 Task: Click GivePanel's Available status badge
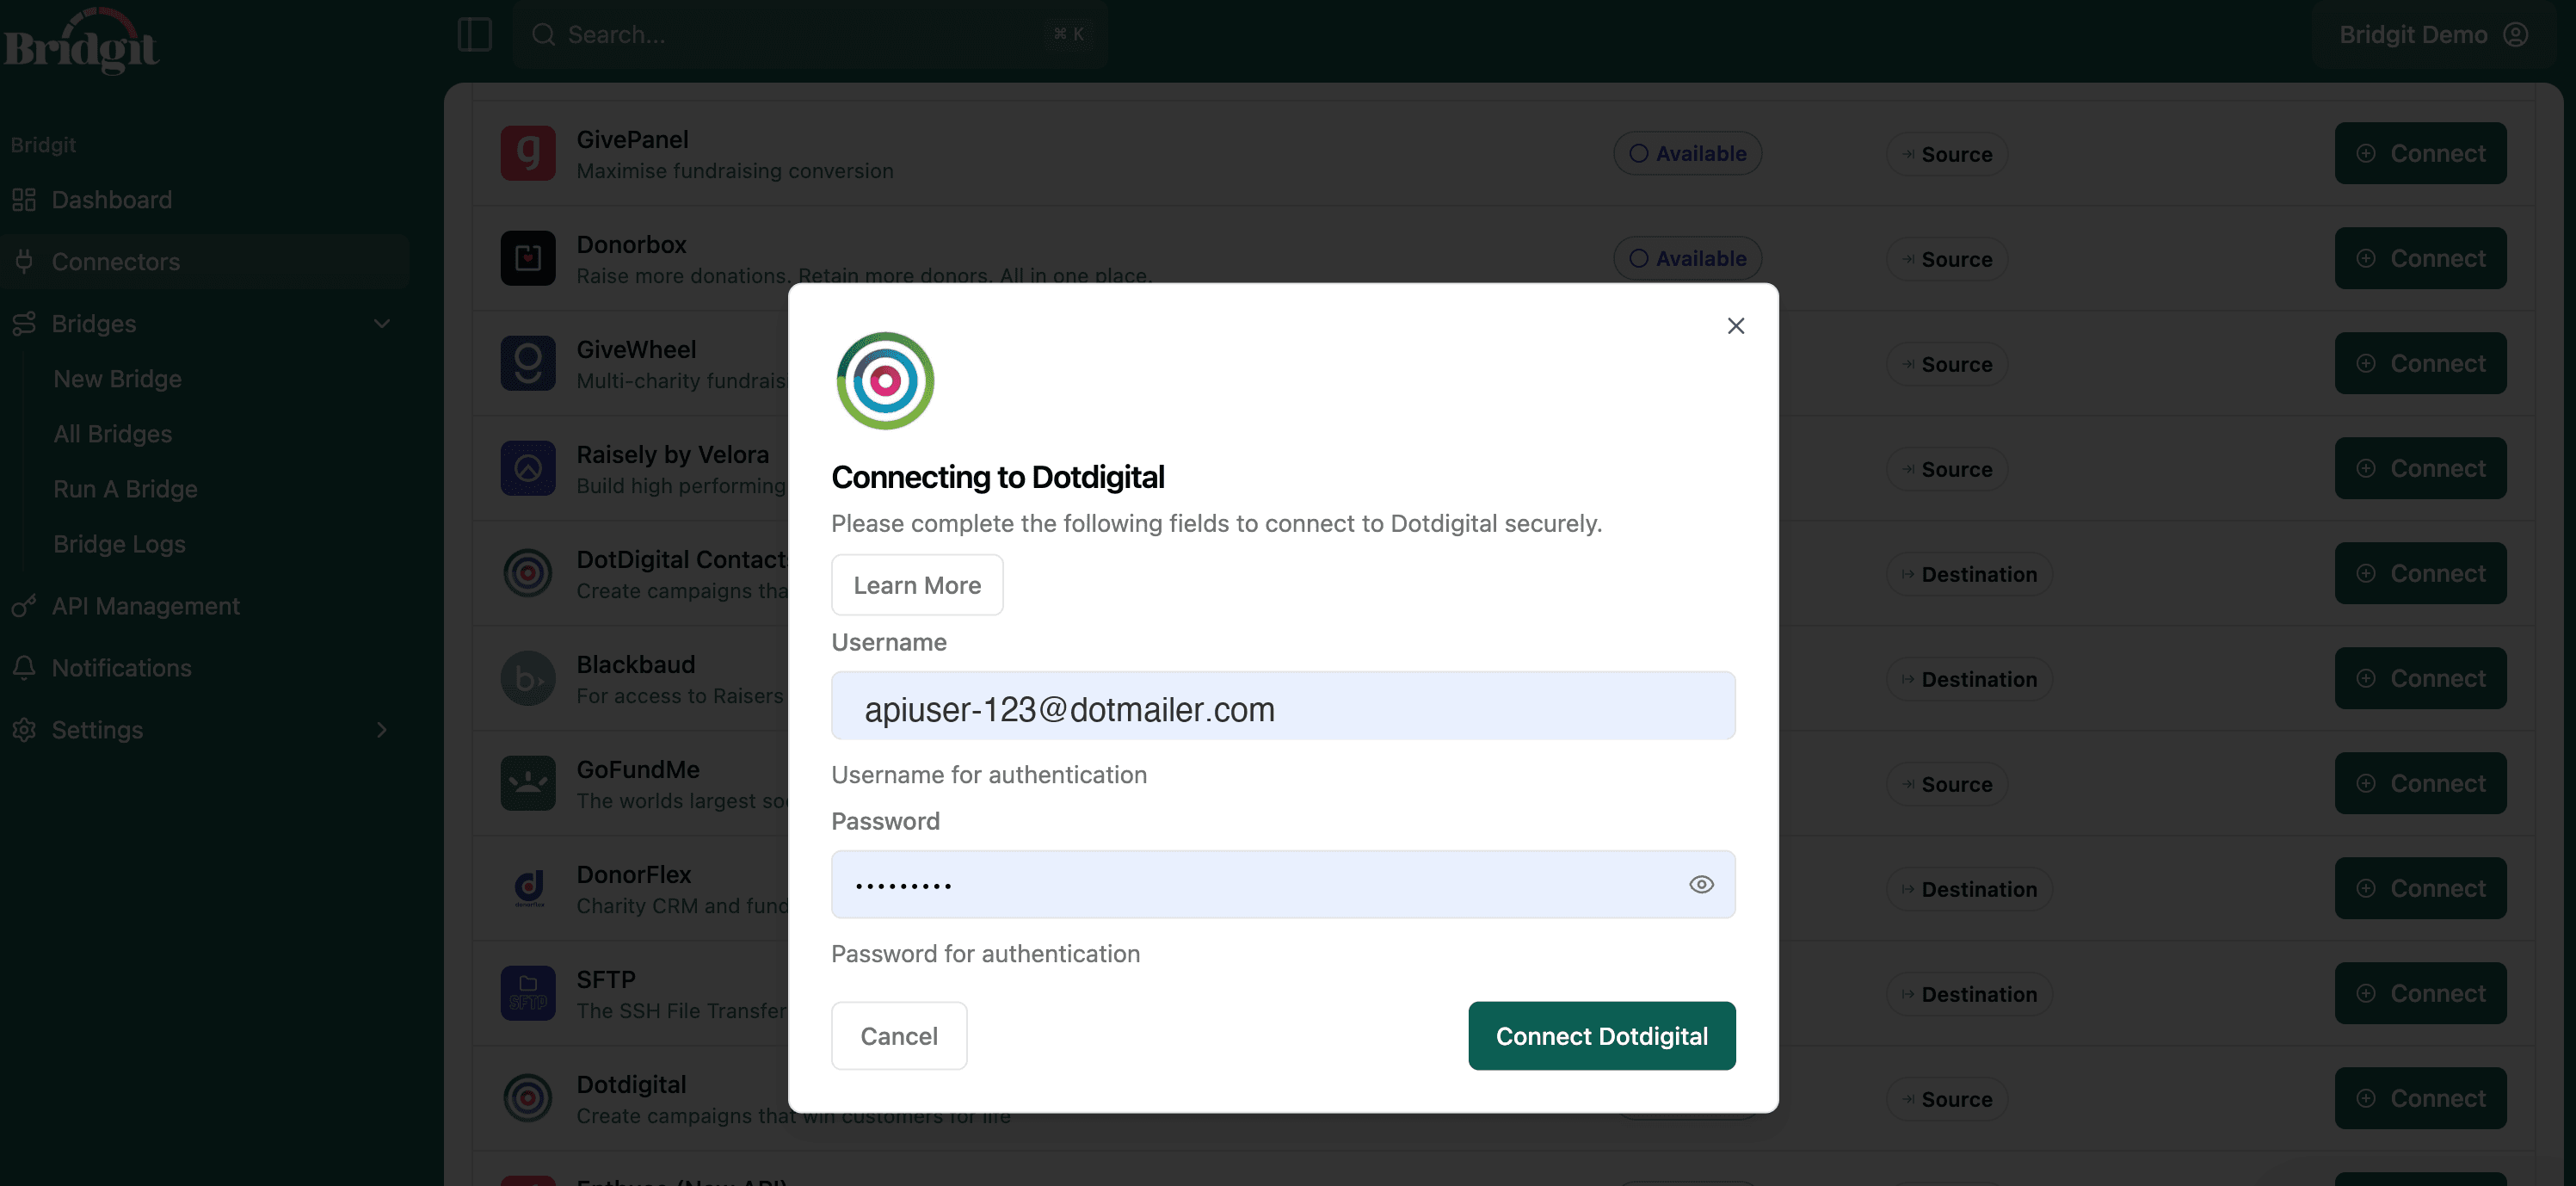tap(1686, 153)
